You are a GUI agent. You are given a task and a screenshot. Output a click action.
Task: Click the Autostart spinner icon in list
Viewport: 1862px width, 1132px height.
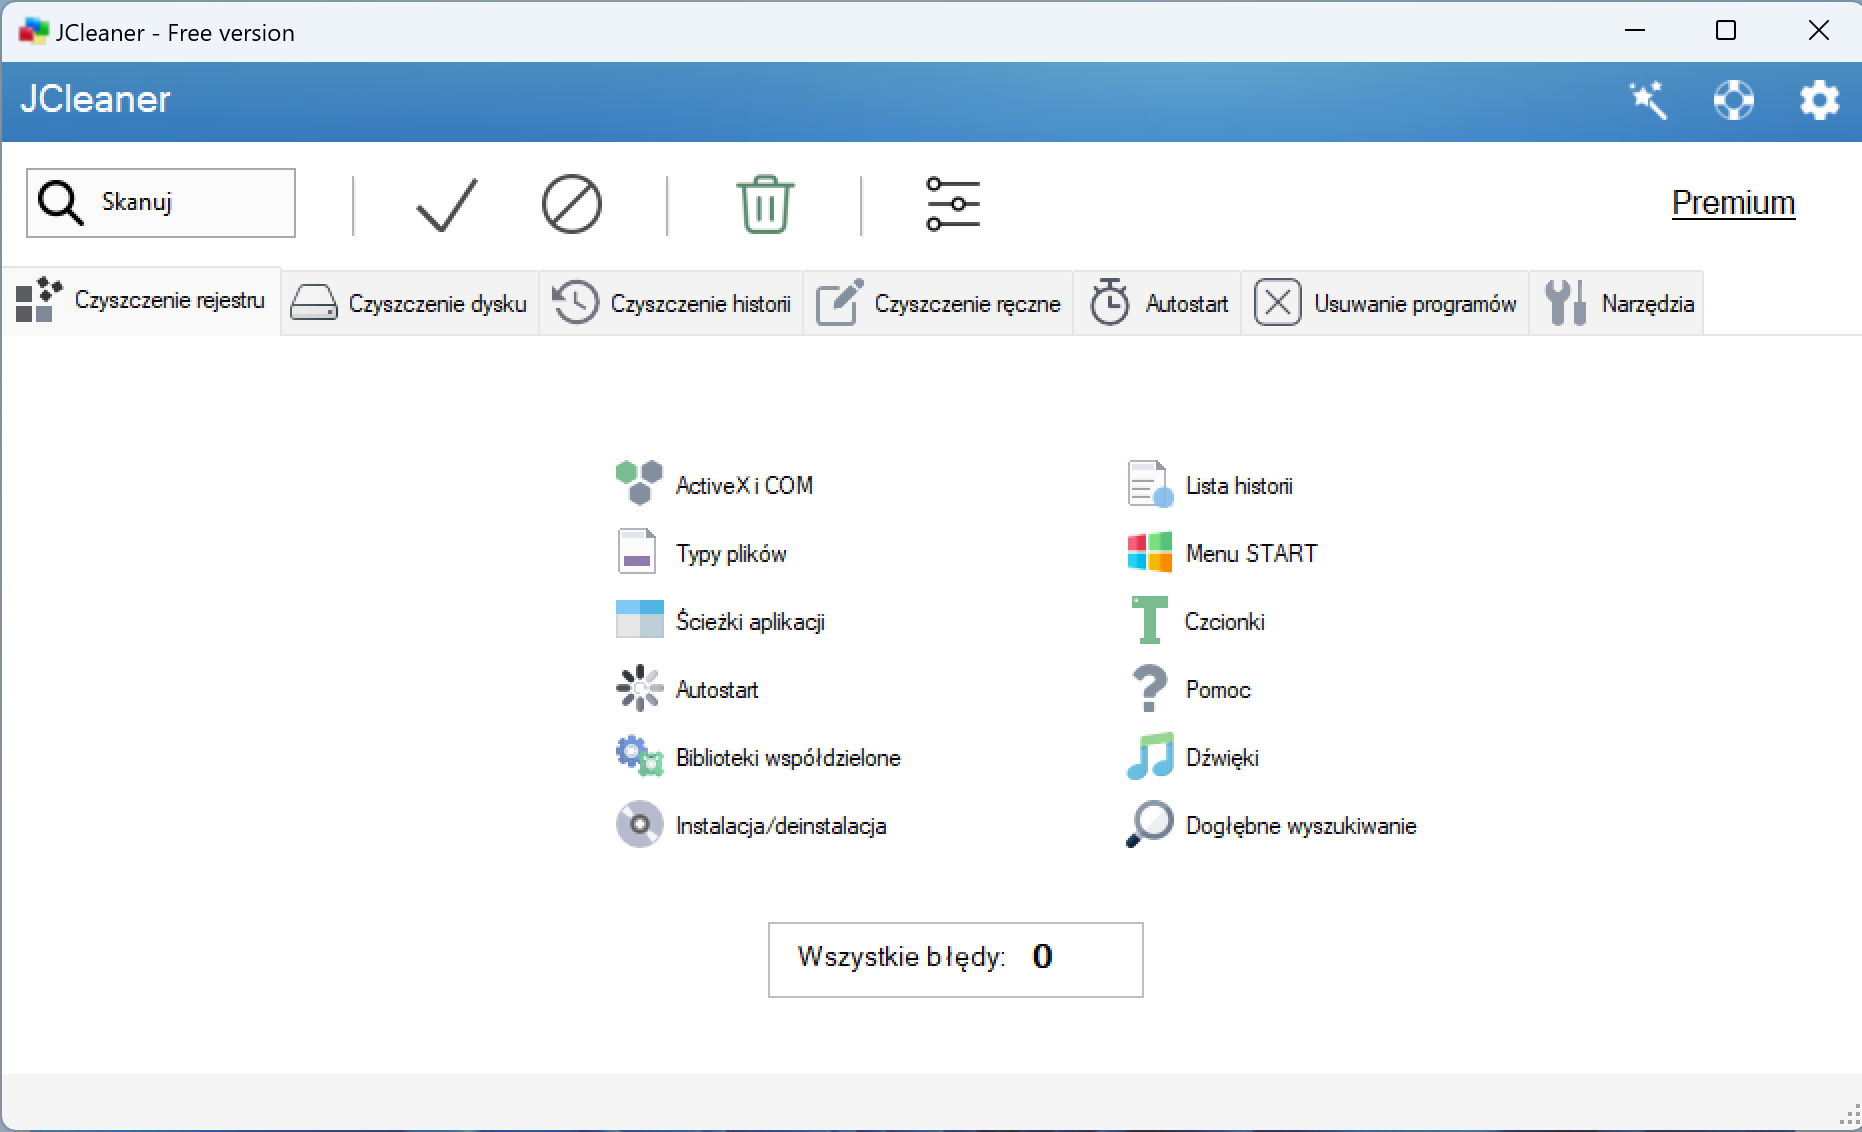click(639, 688)
